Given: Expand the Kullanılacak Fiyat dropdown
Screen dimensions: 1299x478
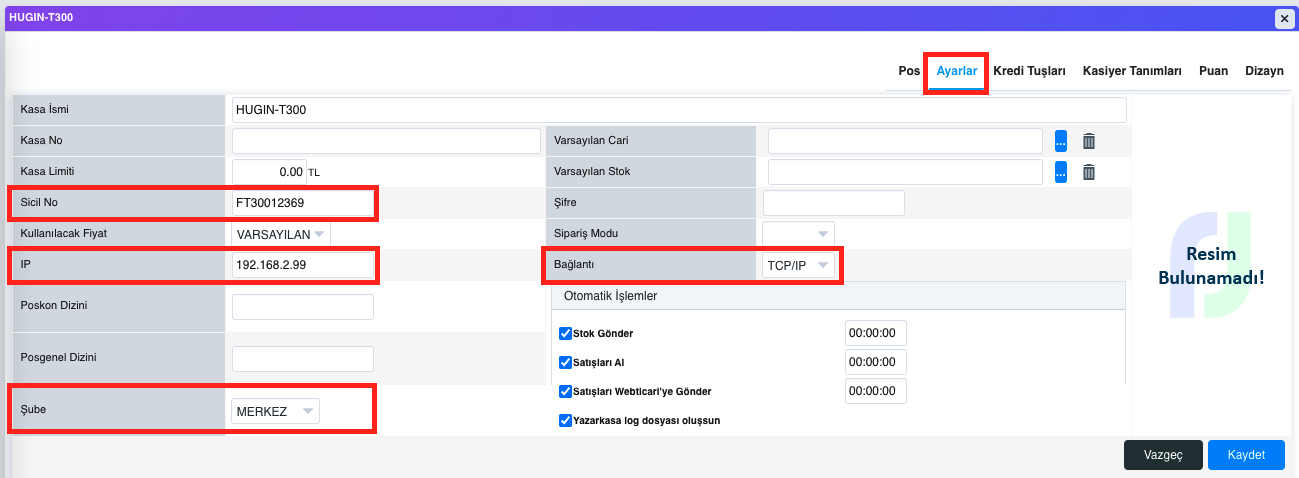Looking at the screenshot, I should [280, 234].
